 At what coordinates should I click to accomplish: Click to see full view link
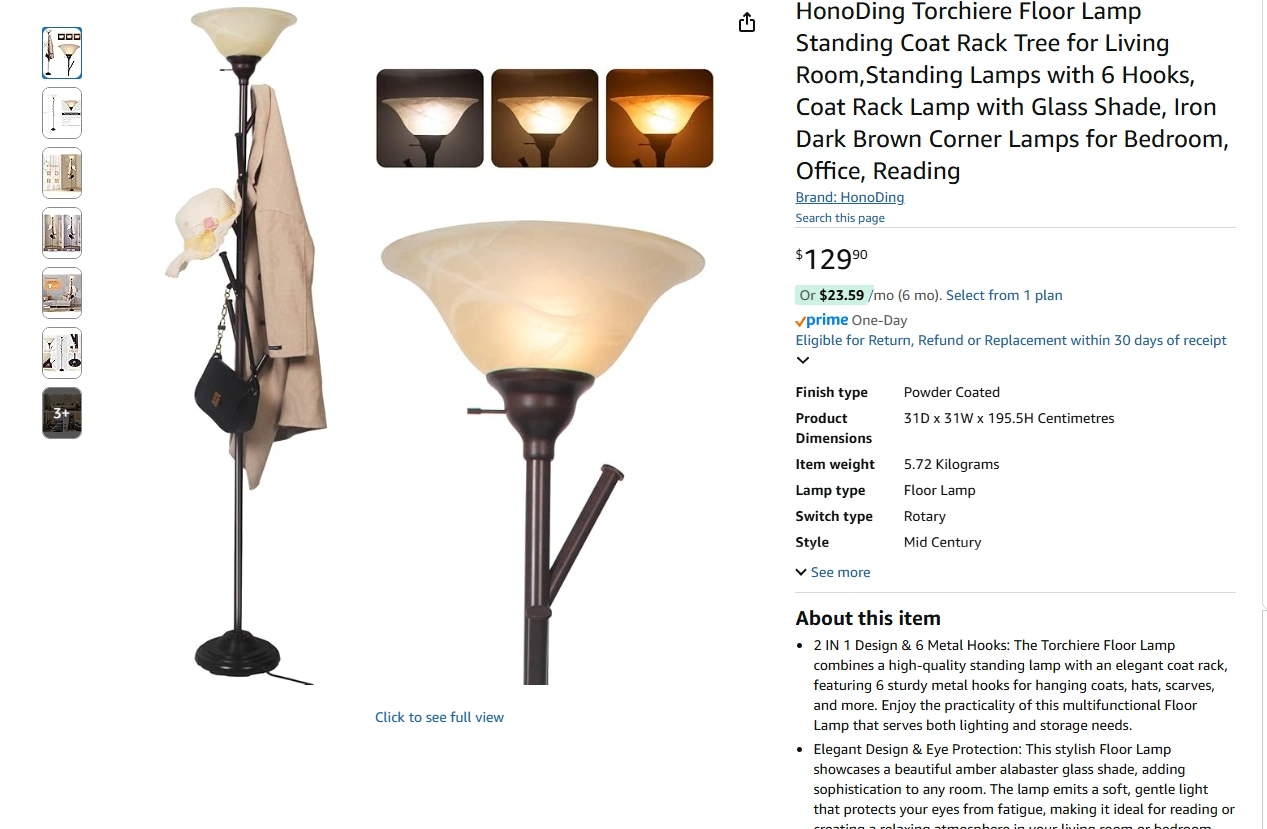point(439,717)
